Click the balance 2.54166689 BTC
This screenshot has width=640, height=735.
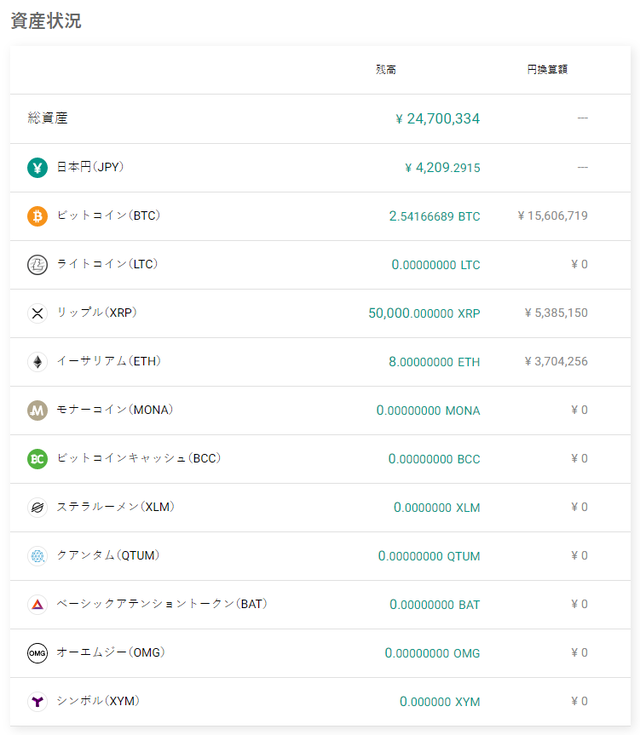coord(435,217)
